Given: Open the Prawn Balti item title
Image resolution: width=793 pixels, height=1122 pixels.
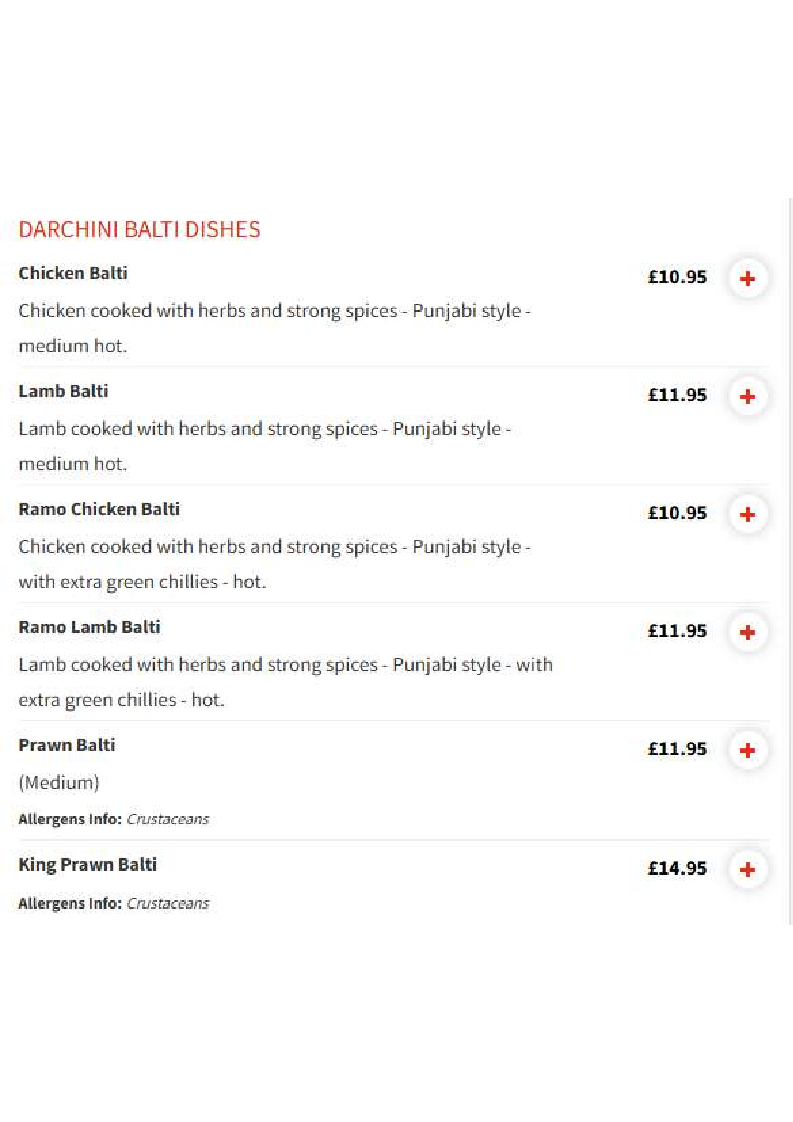Looking at the screenshot, I should (67, 746).
